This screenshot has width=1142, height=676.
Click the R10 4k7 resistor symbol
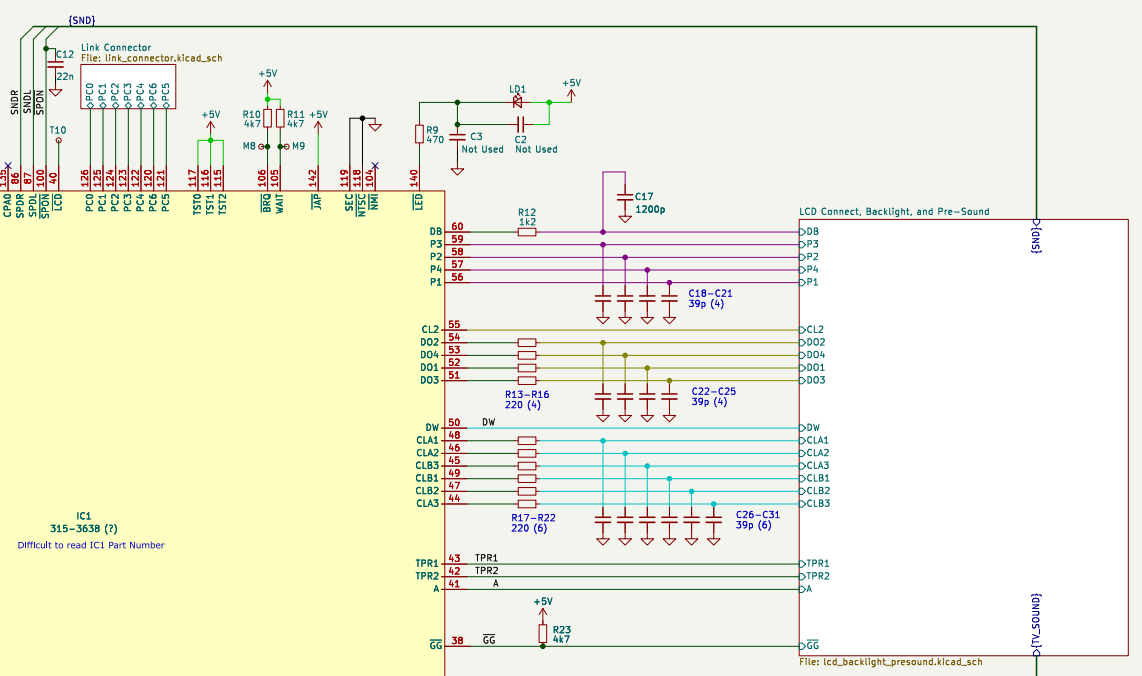(267, 120)
